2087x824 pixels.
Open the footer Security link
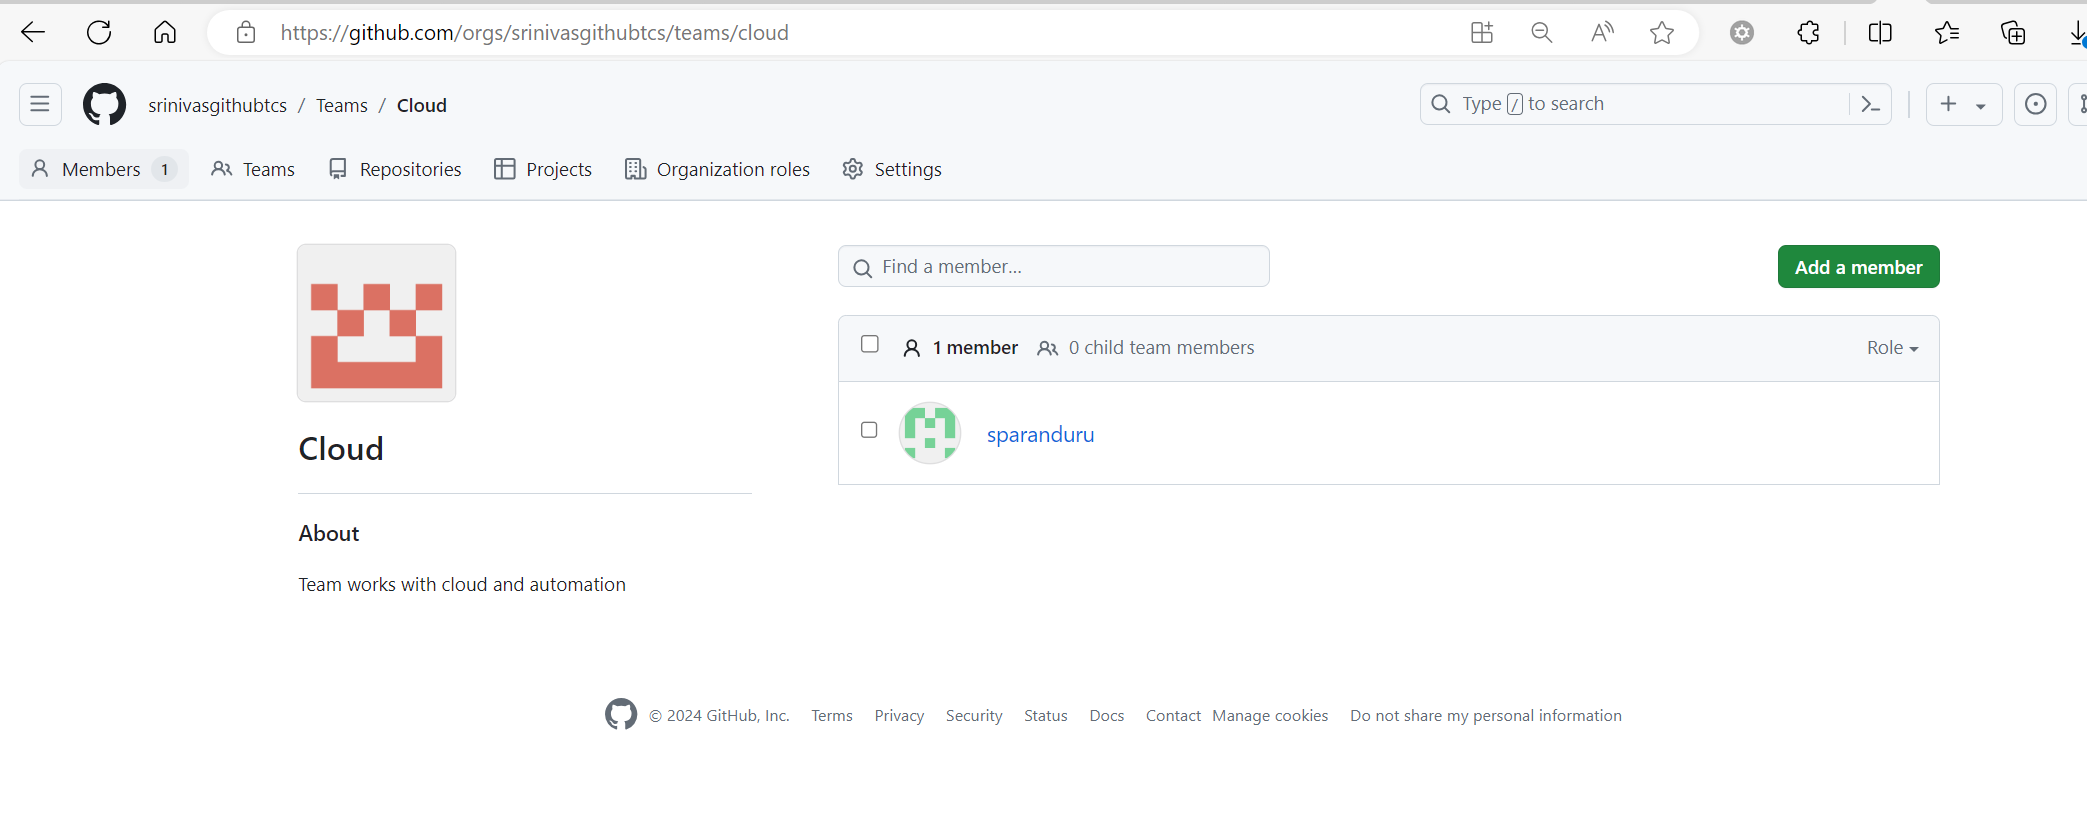[x=974, y=716]
